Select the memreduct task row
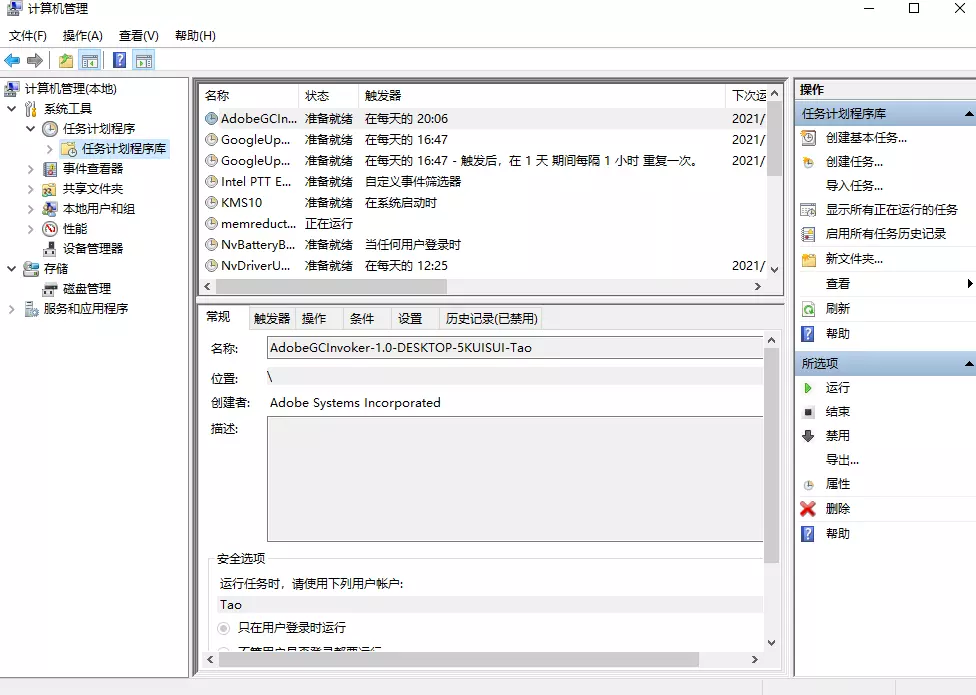This screenshot has height=695, width=976. click(484, 224)
